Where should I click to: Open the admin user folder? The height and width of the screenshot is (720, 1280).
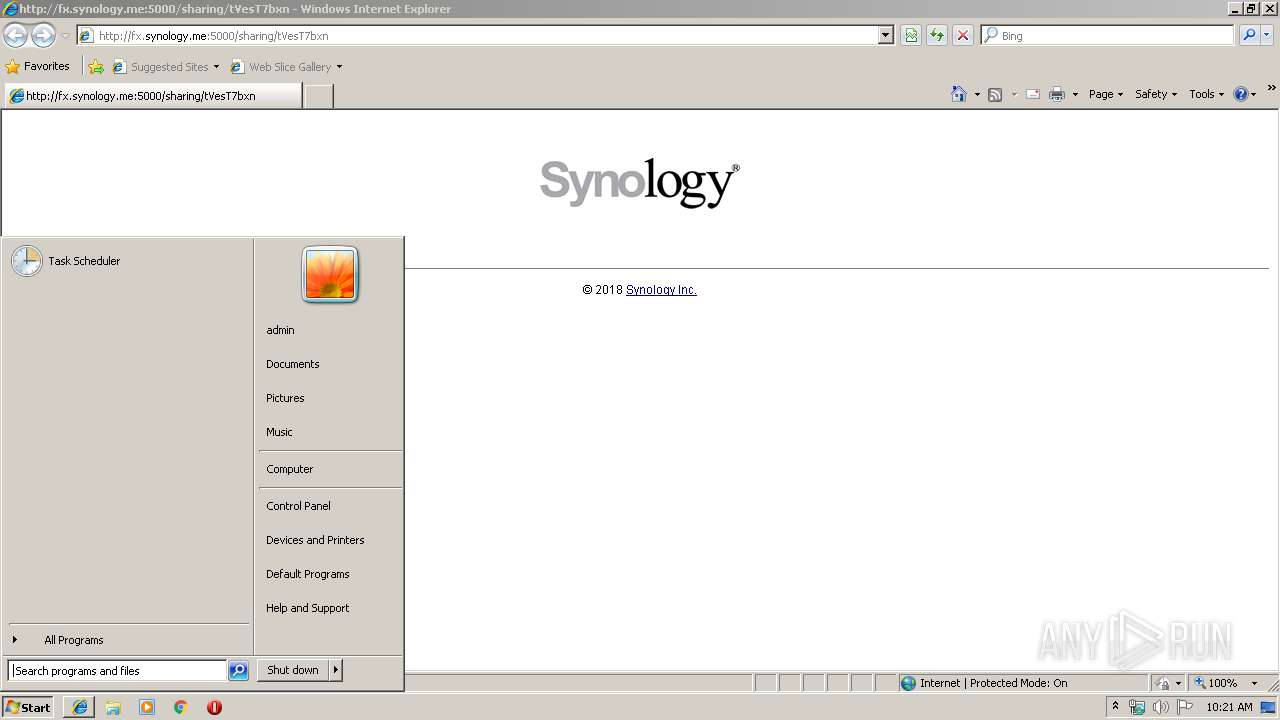click(x=330, y=330)
